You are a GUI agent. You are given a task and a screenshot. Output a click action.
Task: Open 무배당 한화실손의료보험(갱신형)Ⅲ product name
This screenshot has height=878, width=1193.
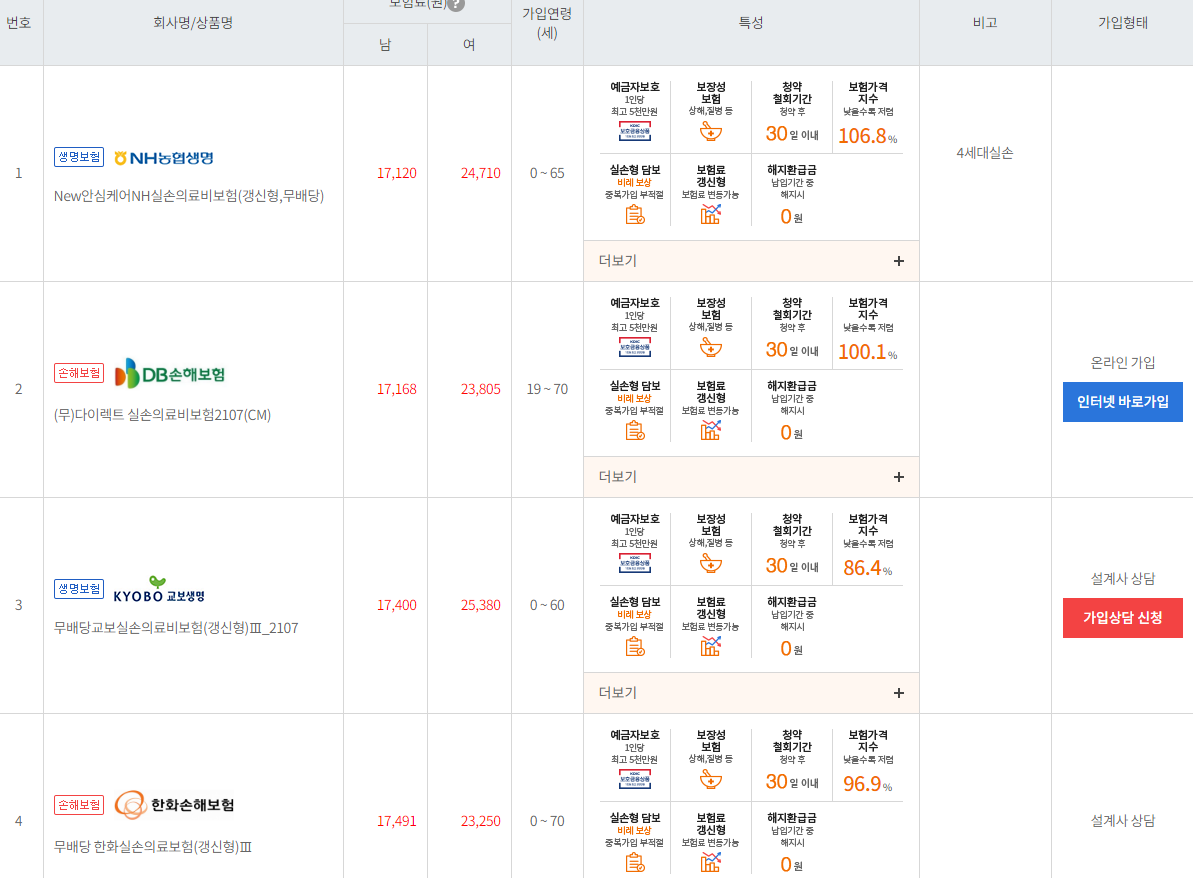coord(152,847)
